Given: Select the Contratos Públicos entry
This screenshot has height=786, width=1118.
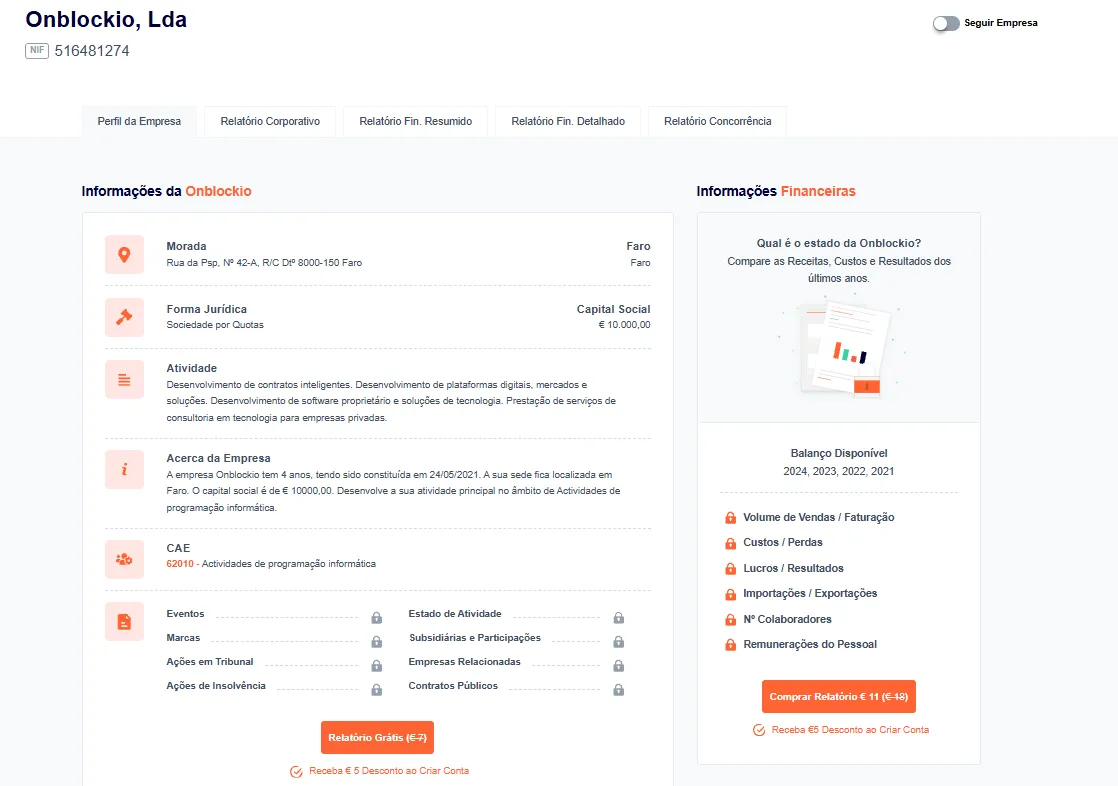Looking at the screenshot, I should click(453, 685).
